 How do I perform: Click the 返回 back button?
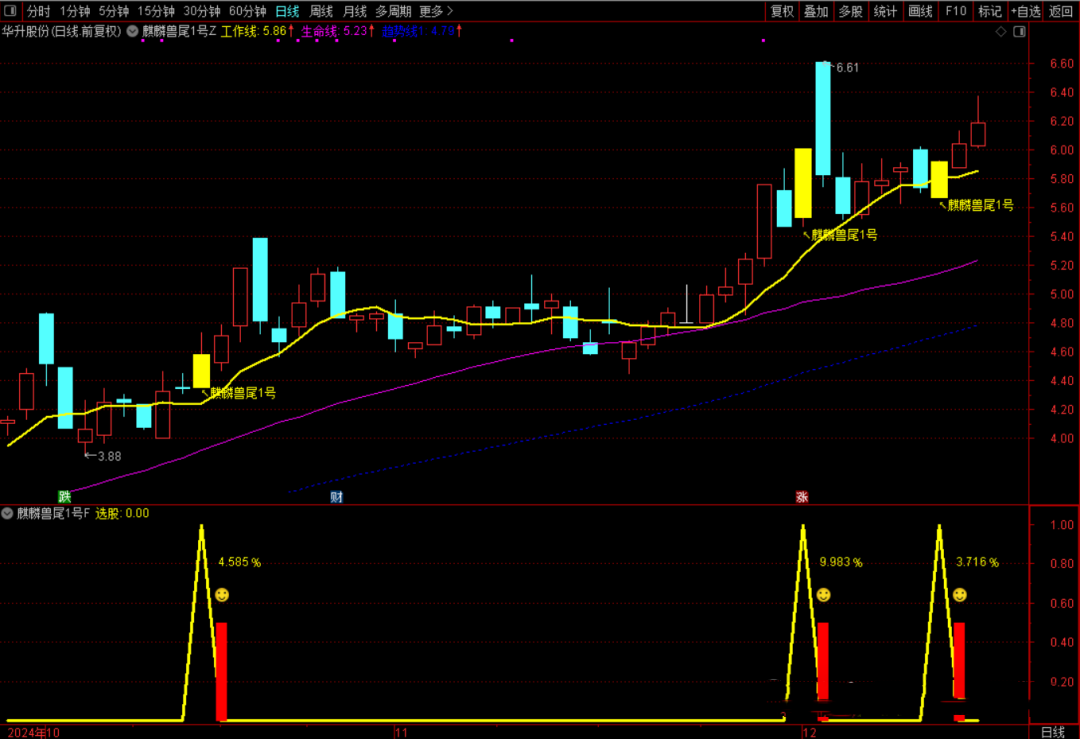pyautogui.click(x=1061, y=12)
